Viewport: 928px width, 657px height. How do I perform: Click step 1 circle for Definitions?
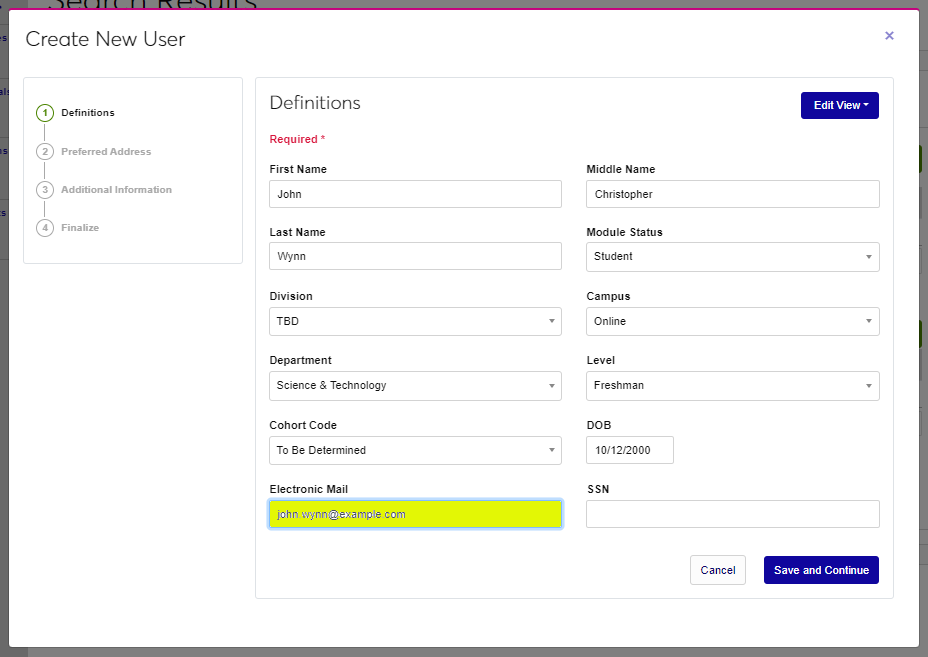click(45, 113)
